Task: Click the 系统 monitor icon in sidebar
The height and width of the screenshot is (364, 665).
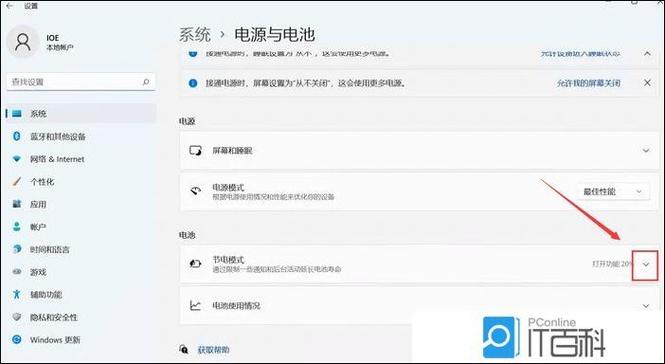Action: coord(17,114)
